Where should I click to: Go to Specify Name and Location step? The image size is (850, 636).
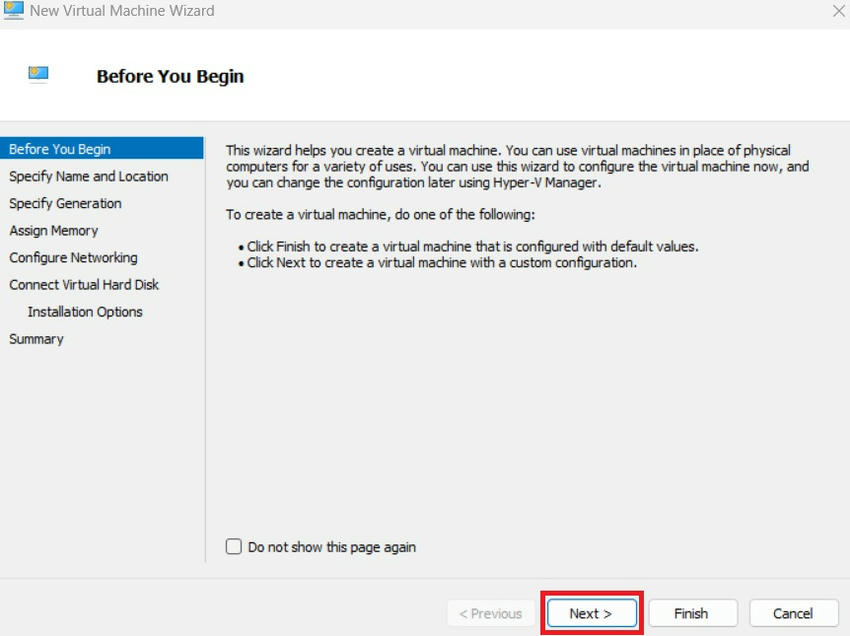pyautogui.click(x=89, y=176)
